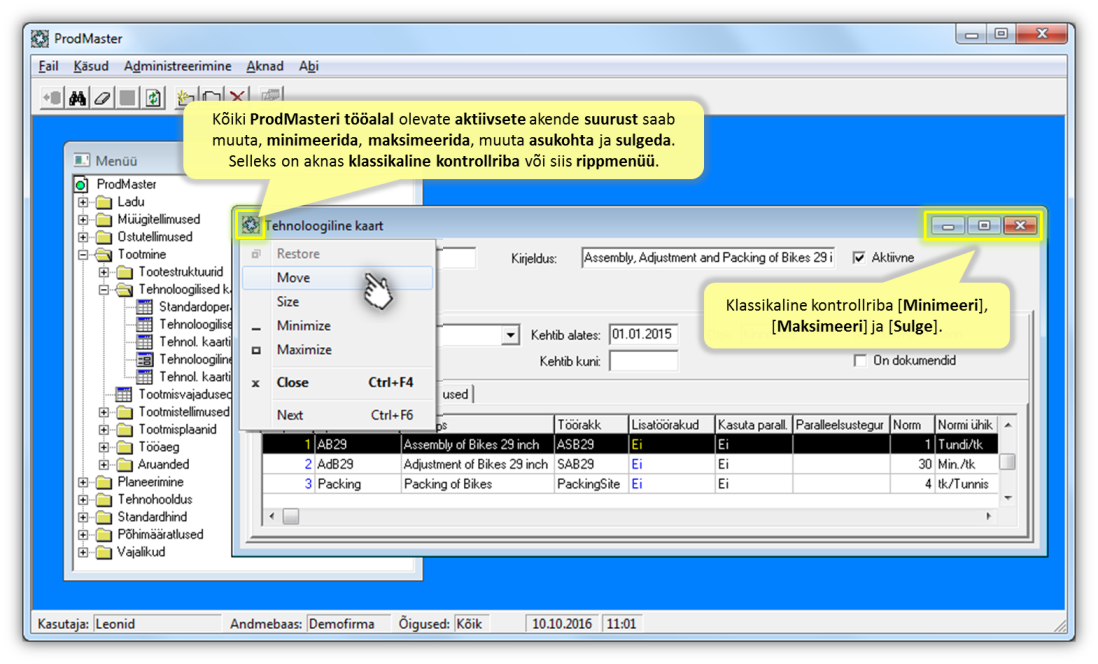Click the Kehtib alates date field
Image resolution: width=1098 pixels, height=664 pixels.
point(643,335)
